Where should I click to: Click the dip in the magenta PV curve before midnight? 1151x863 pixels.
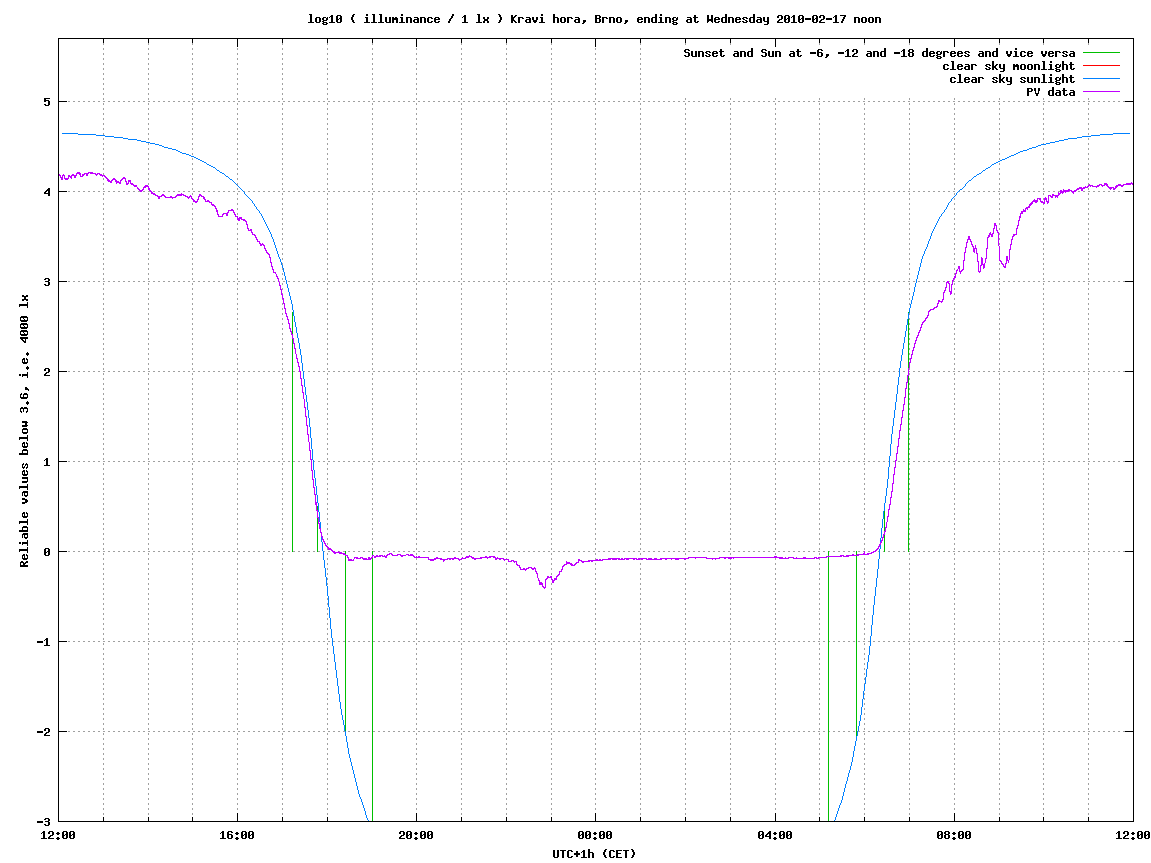coord(544,586)
